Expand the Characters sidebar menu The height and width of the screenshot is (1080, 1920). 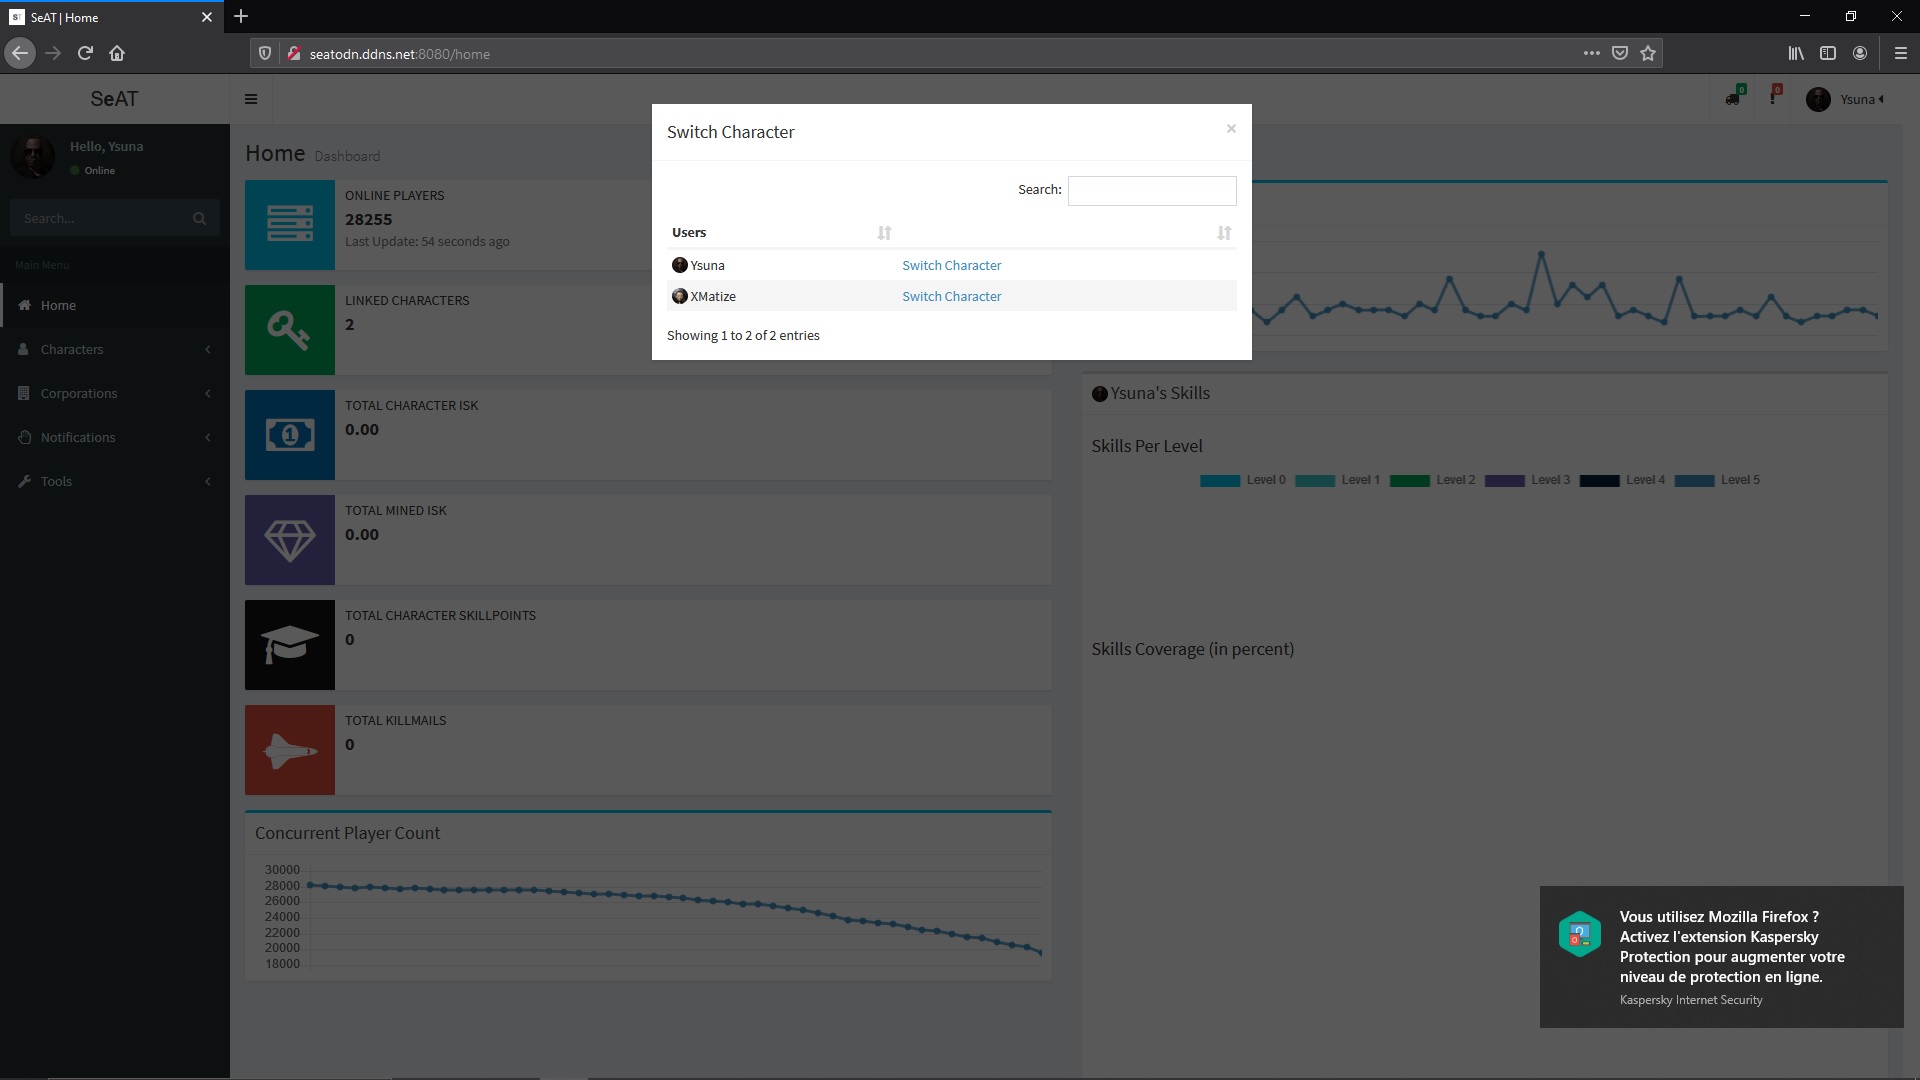72,349
